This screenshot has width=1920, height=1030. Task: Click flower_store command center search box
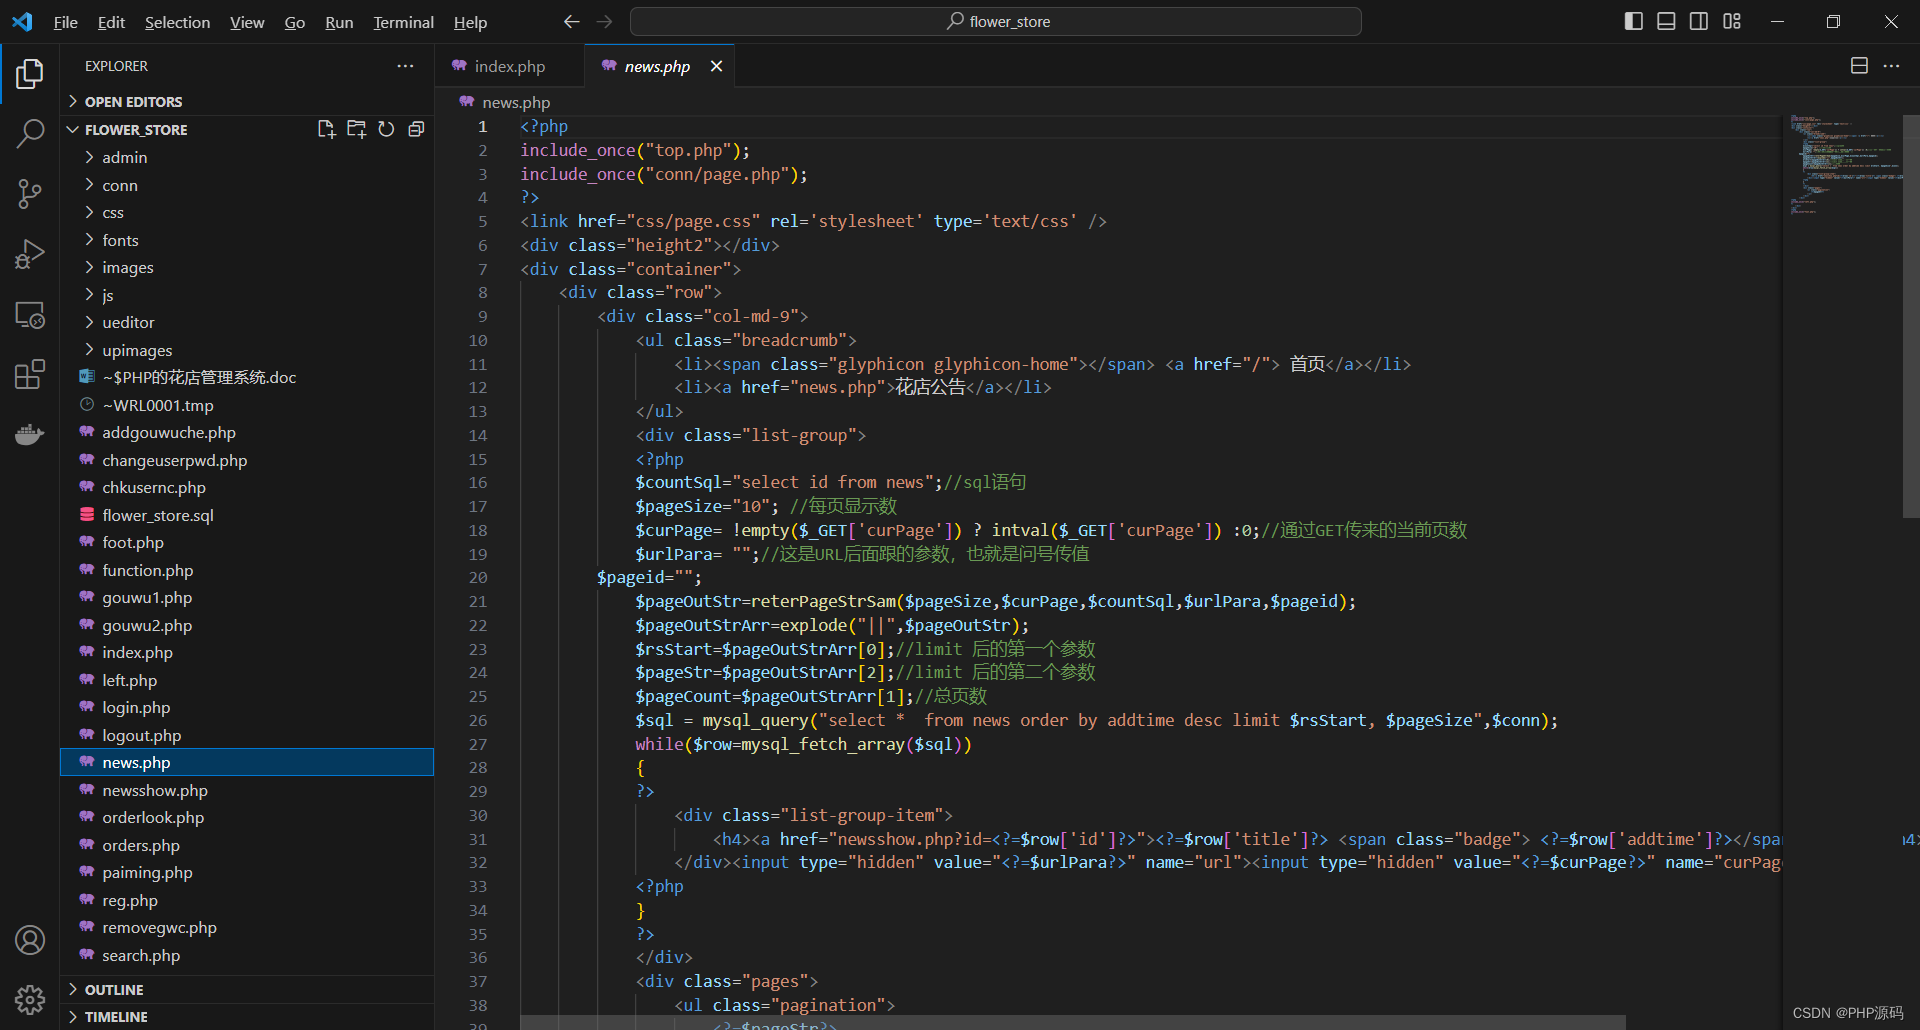996,21
